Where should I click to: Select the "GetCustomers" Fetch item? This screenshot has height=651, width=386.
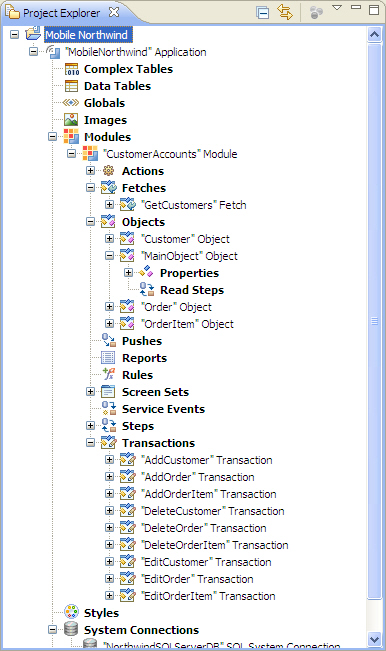click(194, 205)
